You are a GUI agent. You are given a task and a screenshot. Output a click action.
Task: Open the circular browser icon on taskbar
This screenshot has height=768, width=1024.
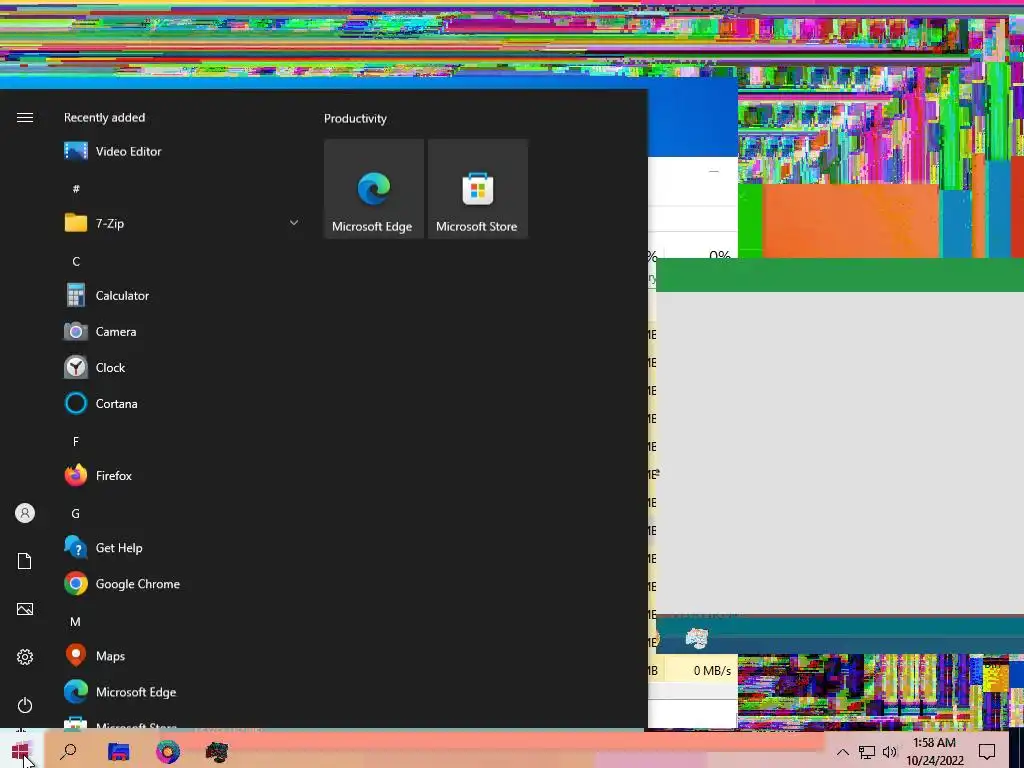pyautogui.click(x=168, y=752)
